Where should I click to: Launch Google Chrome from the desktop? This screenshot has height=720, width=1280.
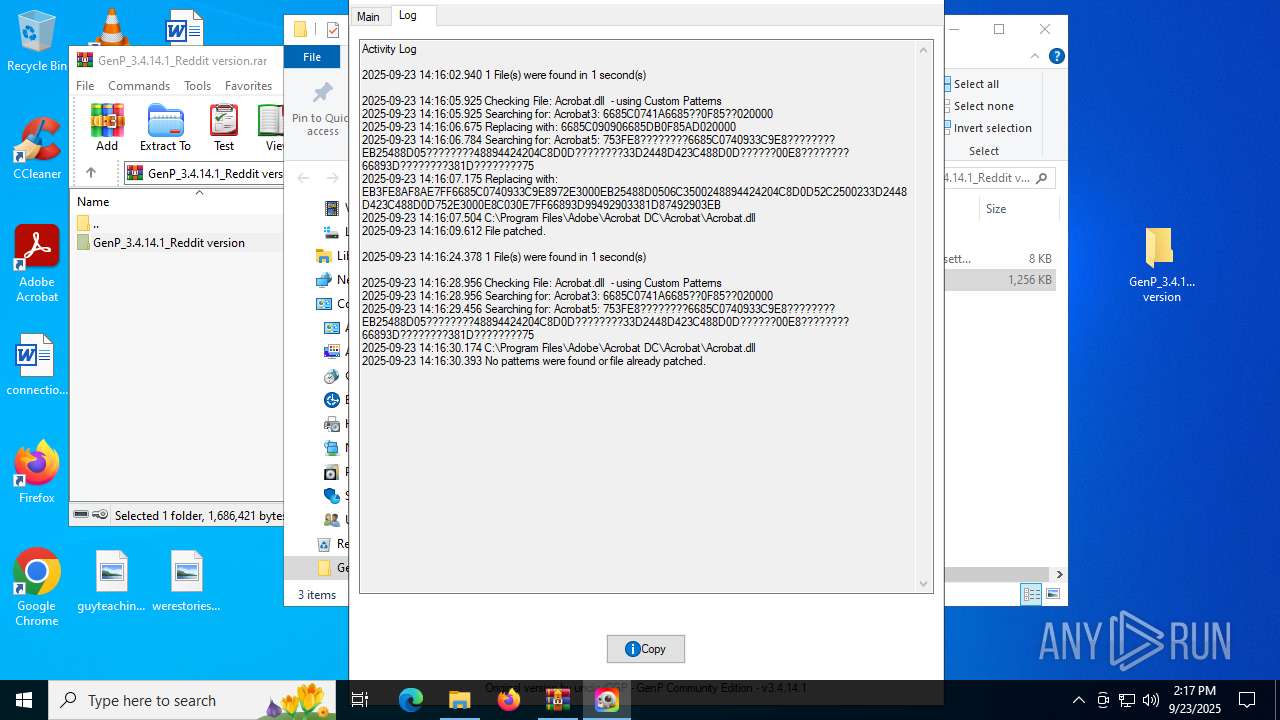tap(37, 588)
